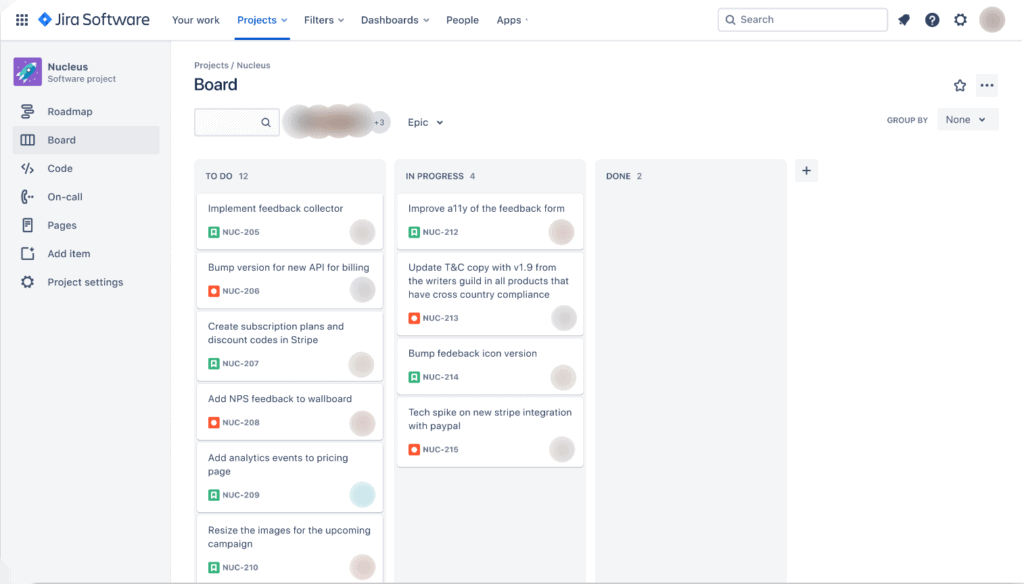
Task: Click the Projects breadcrumb link
Action: 211,65
